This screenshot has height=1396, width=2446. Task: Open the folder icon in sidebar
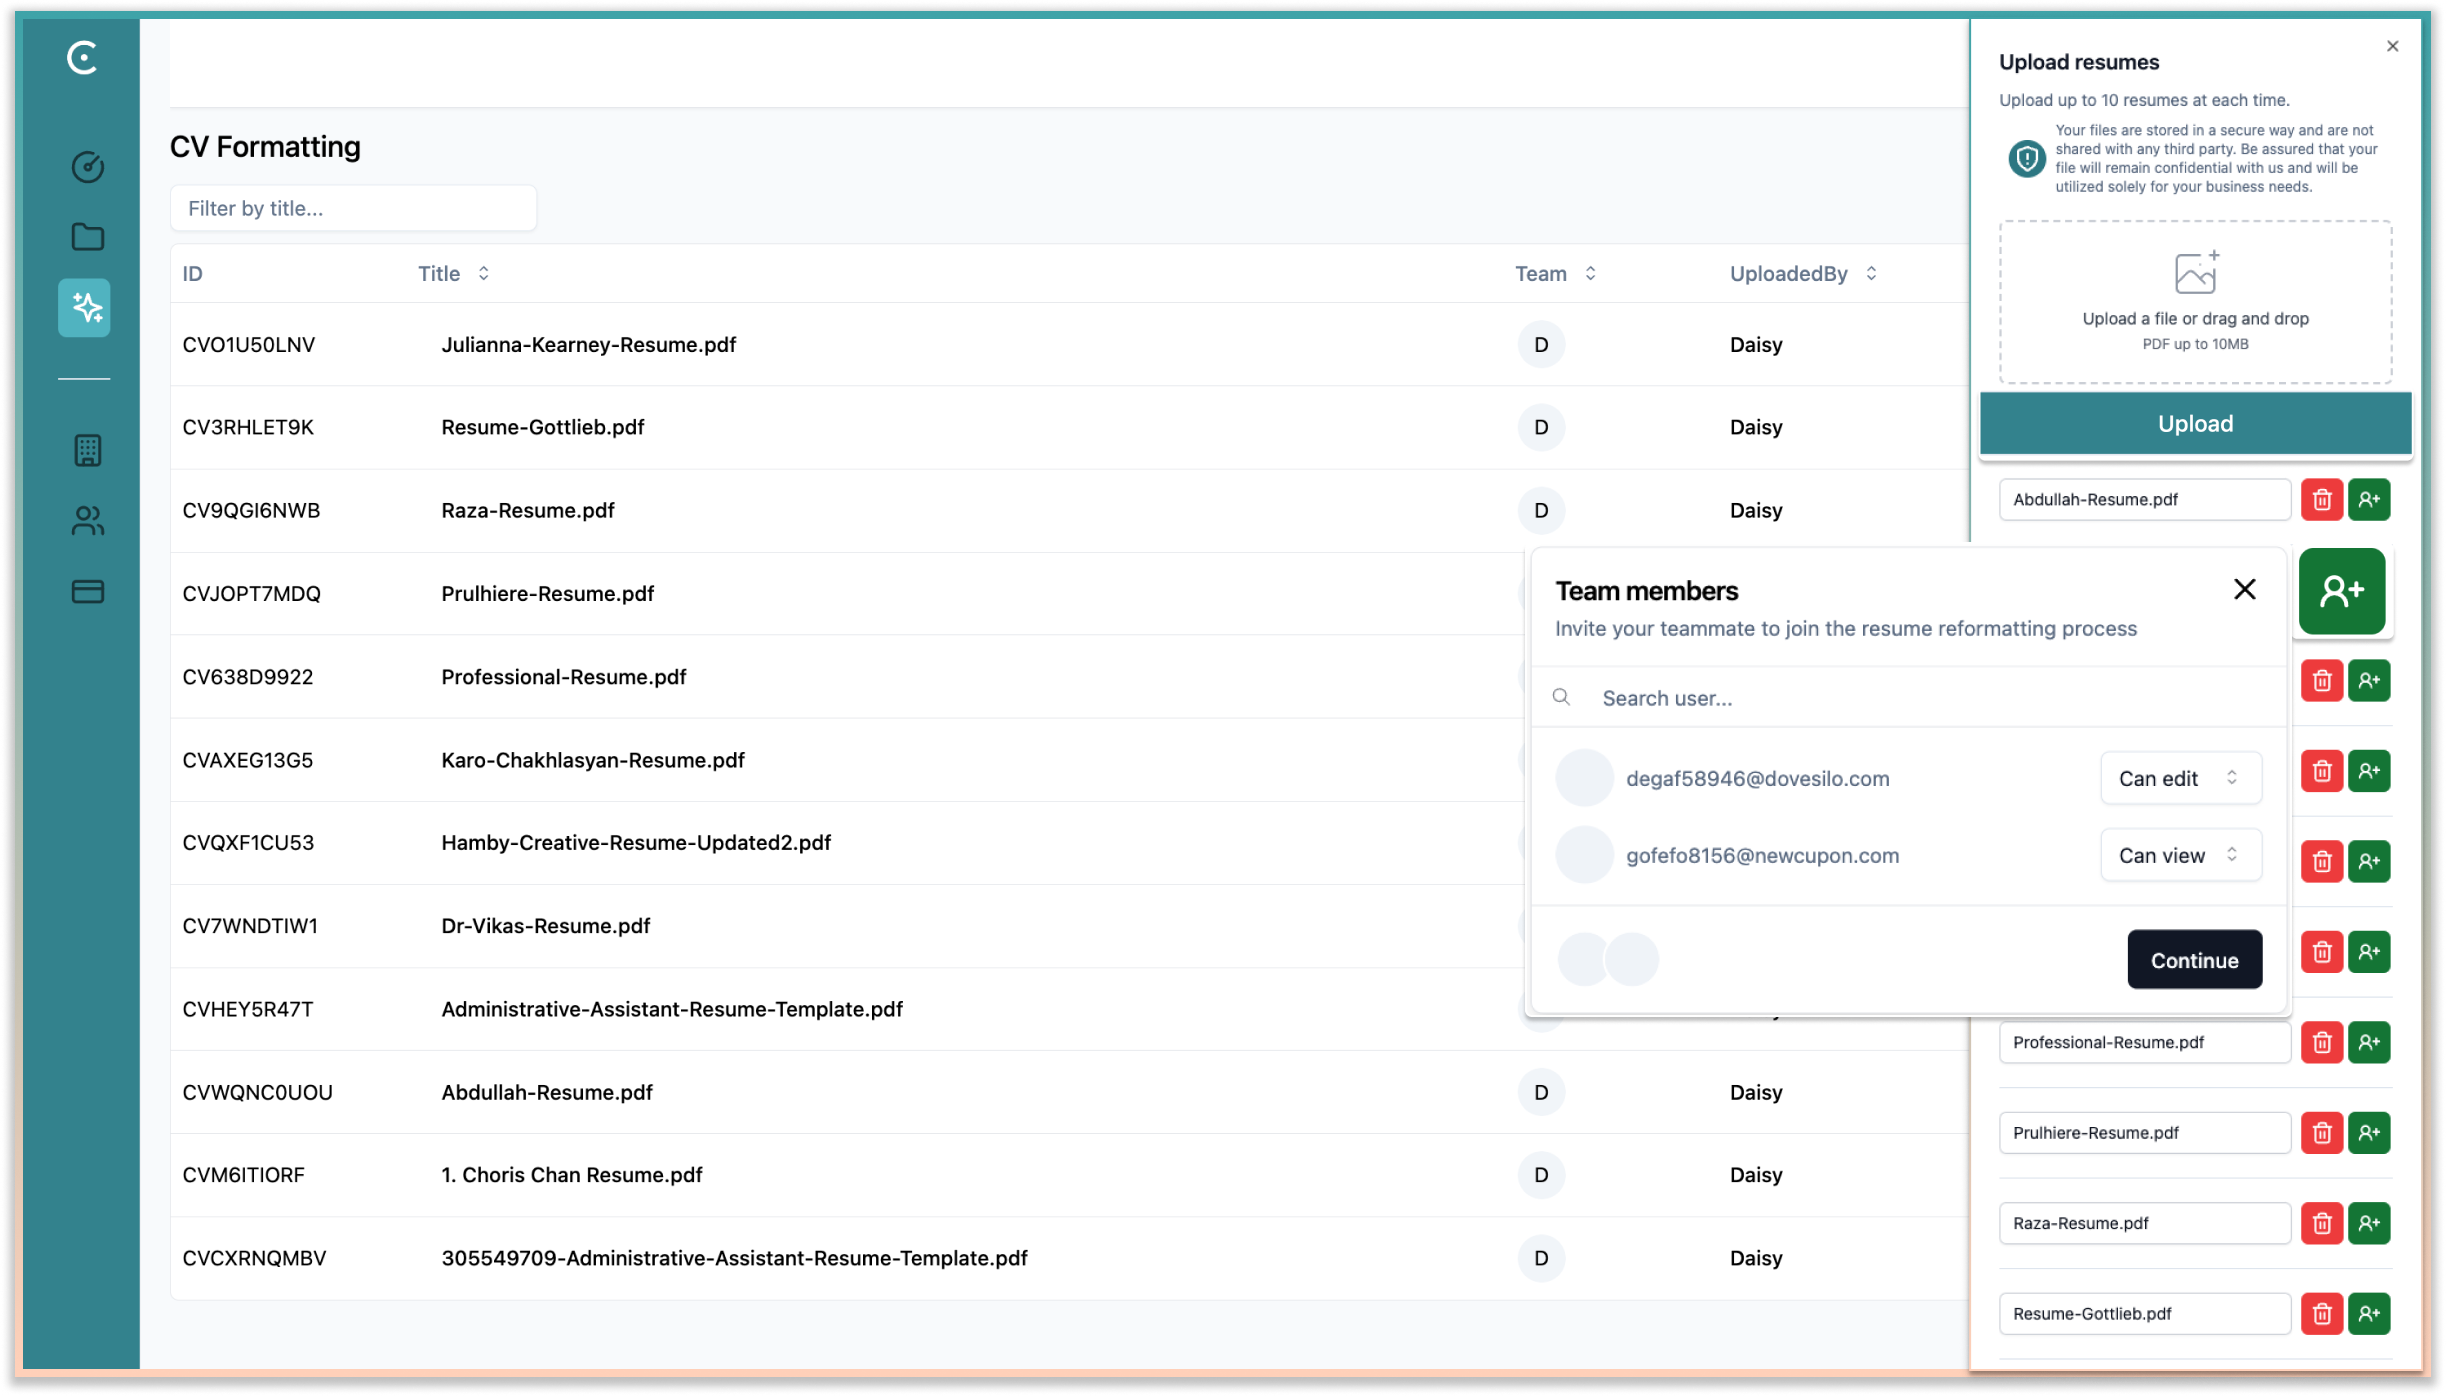tap(87, 237)
